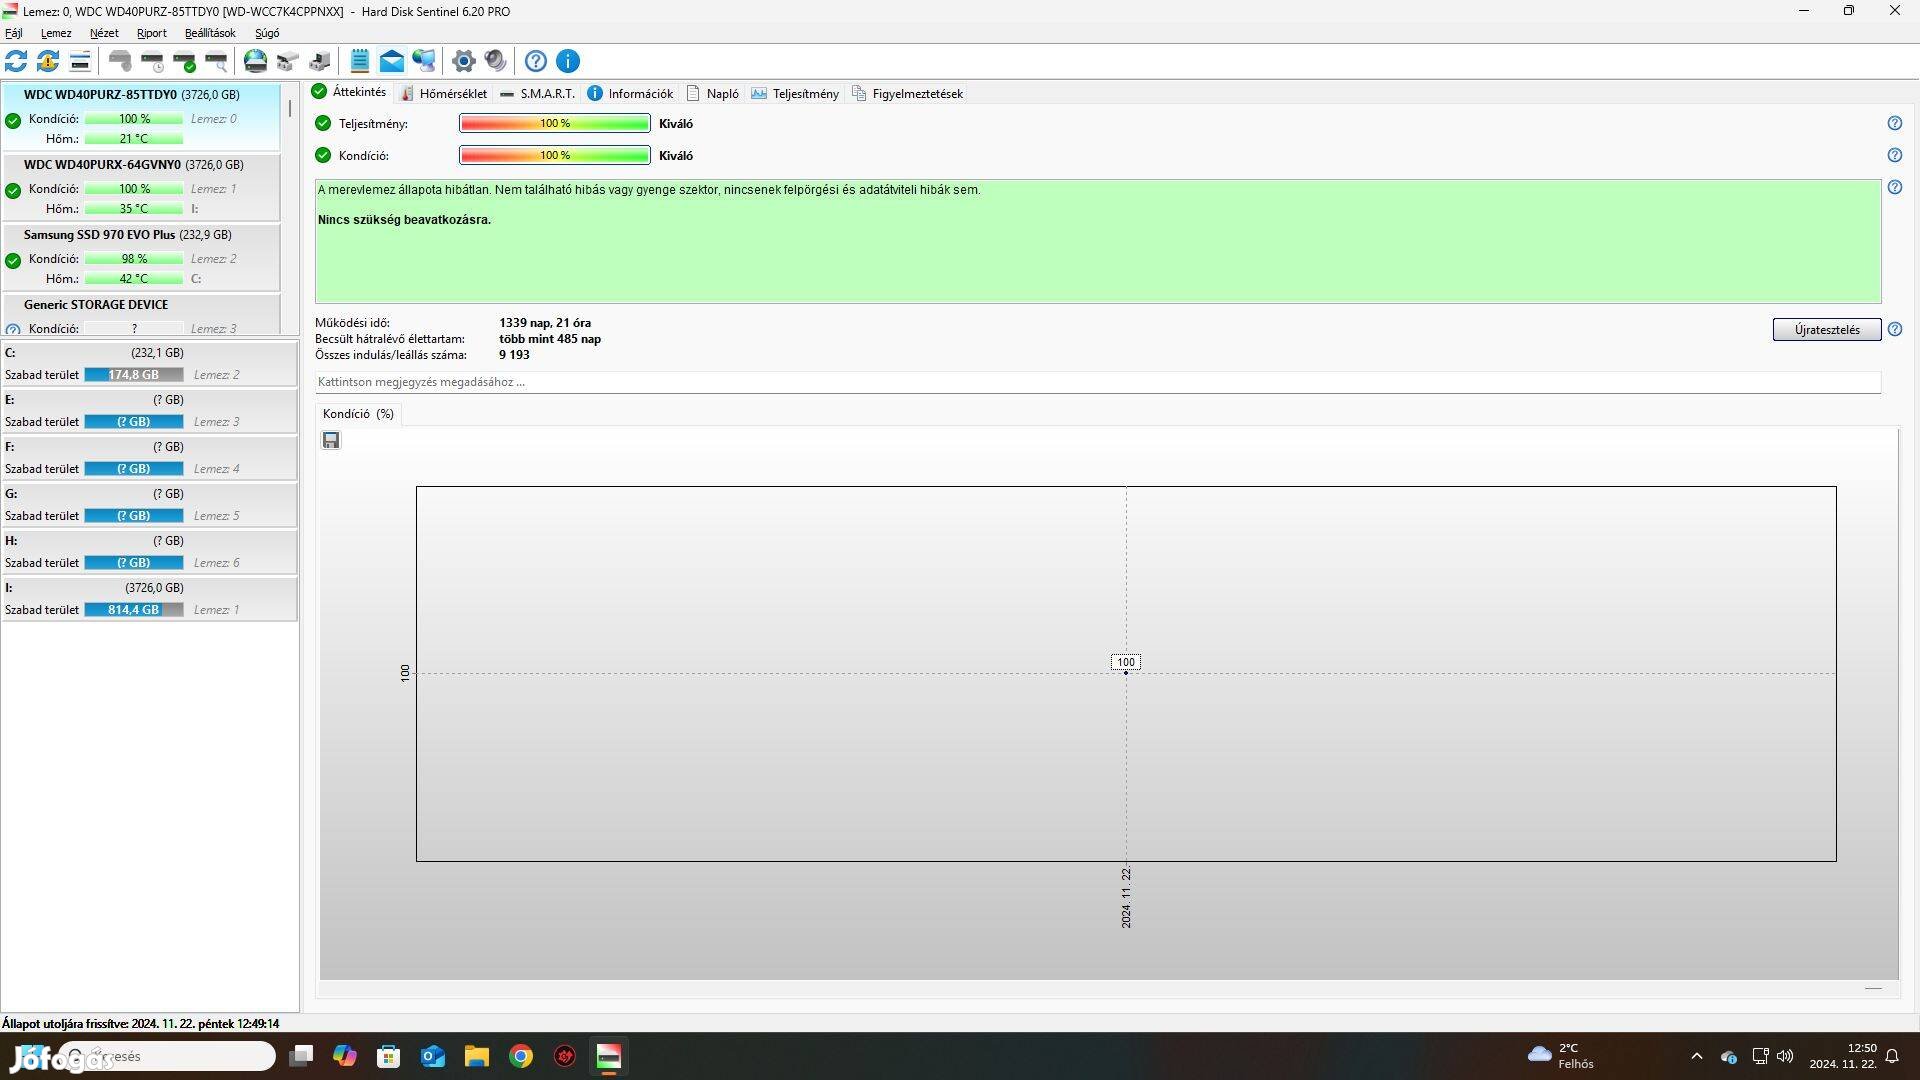
Task: Click the disk with green checkmark icon
Action: tap(184, 61)
